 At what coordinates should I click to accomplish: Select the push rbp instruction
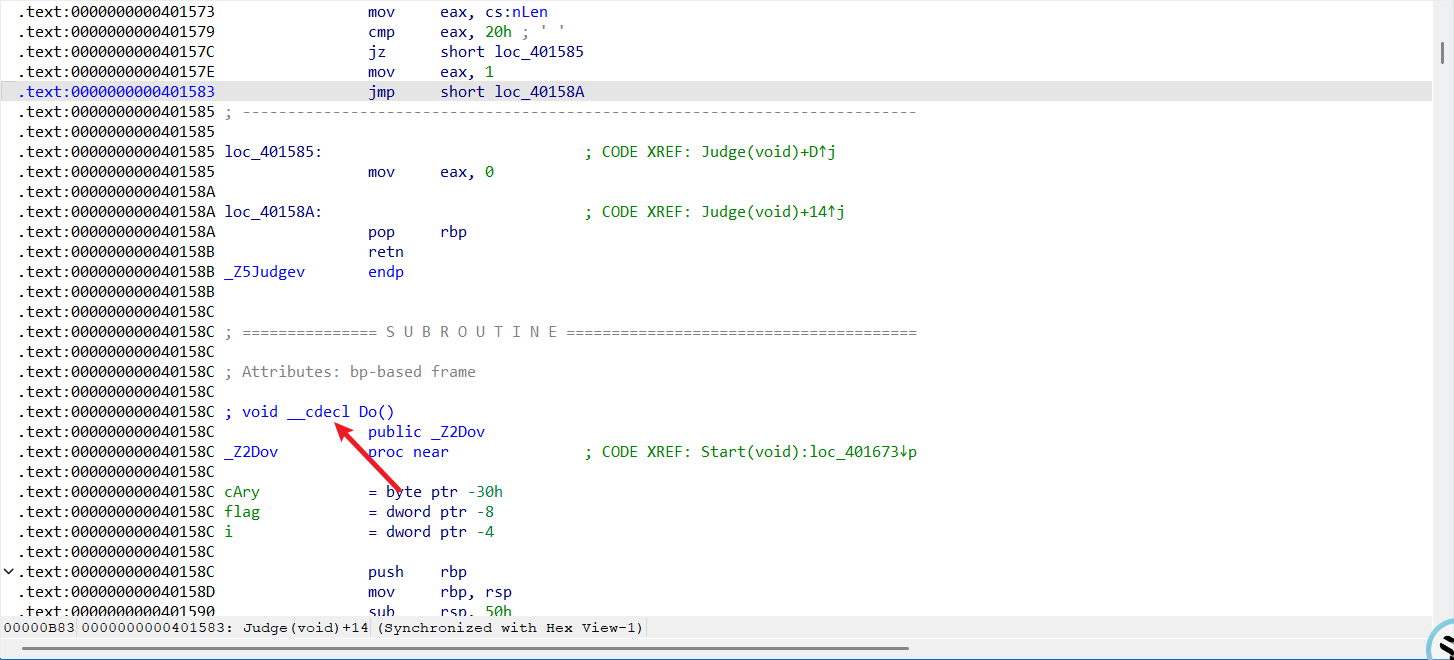417,572
